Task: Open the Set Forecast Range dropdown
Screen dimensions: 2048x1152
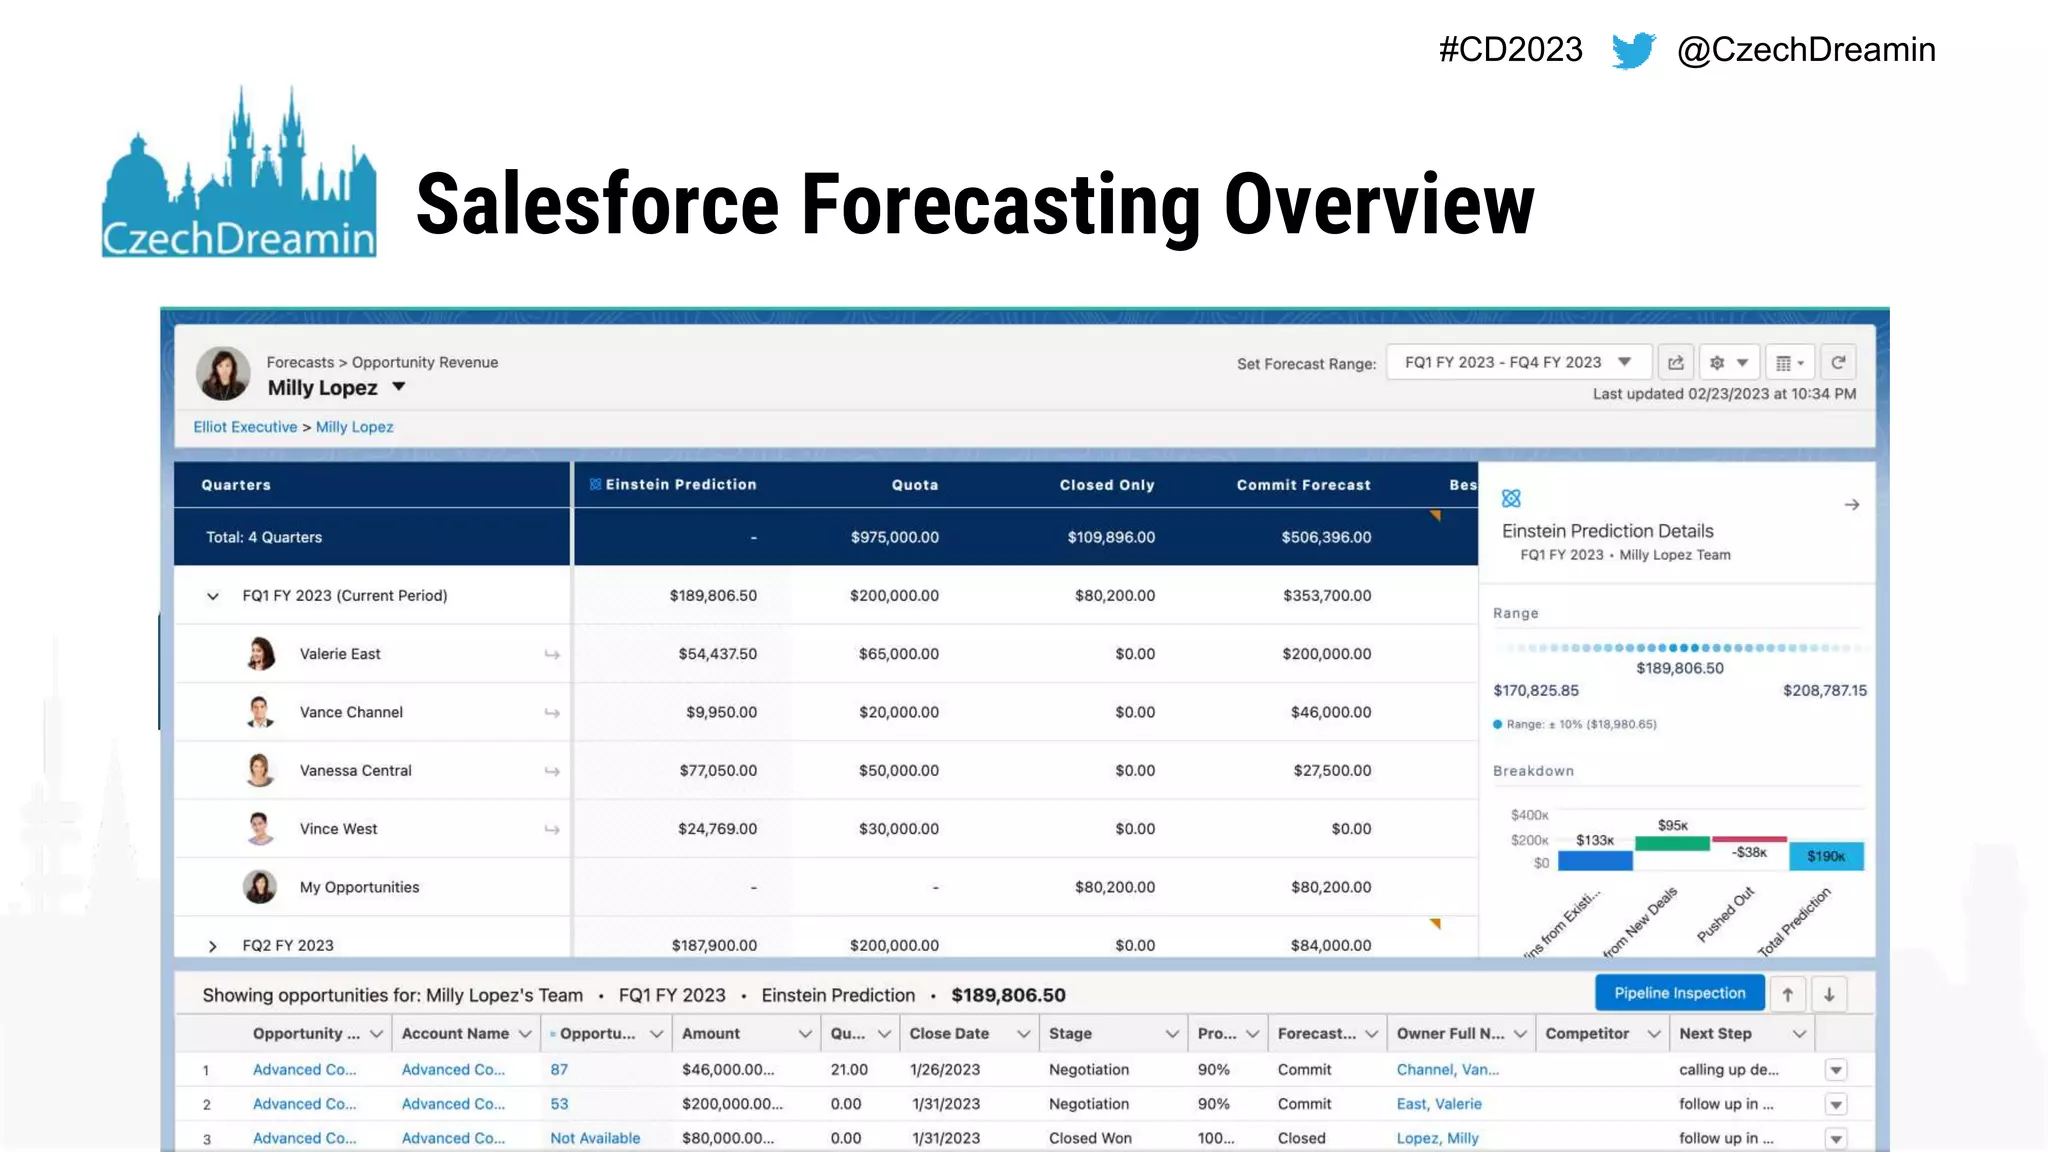Action: pyautogui.click(x=1518, y=363)
